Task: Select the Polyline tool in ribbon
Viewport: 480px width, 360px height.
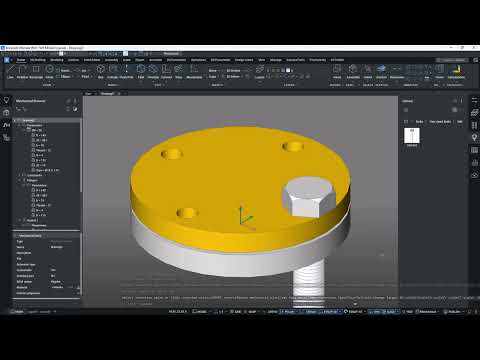Action: [22, 71]
